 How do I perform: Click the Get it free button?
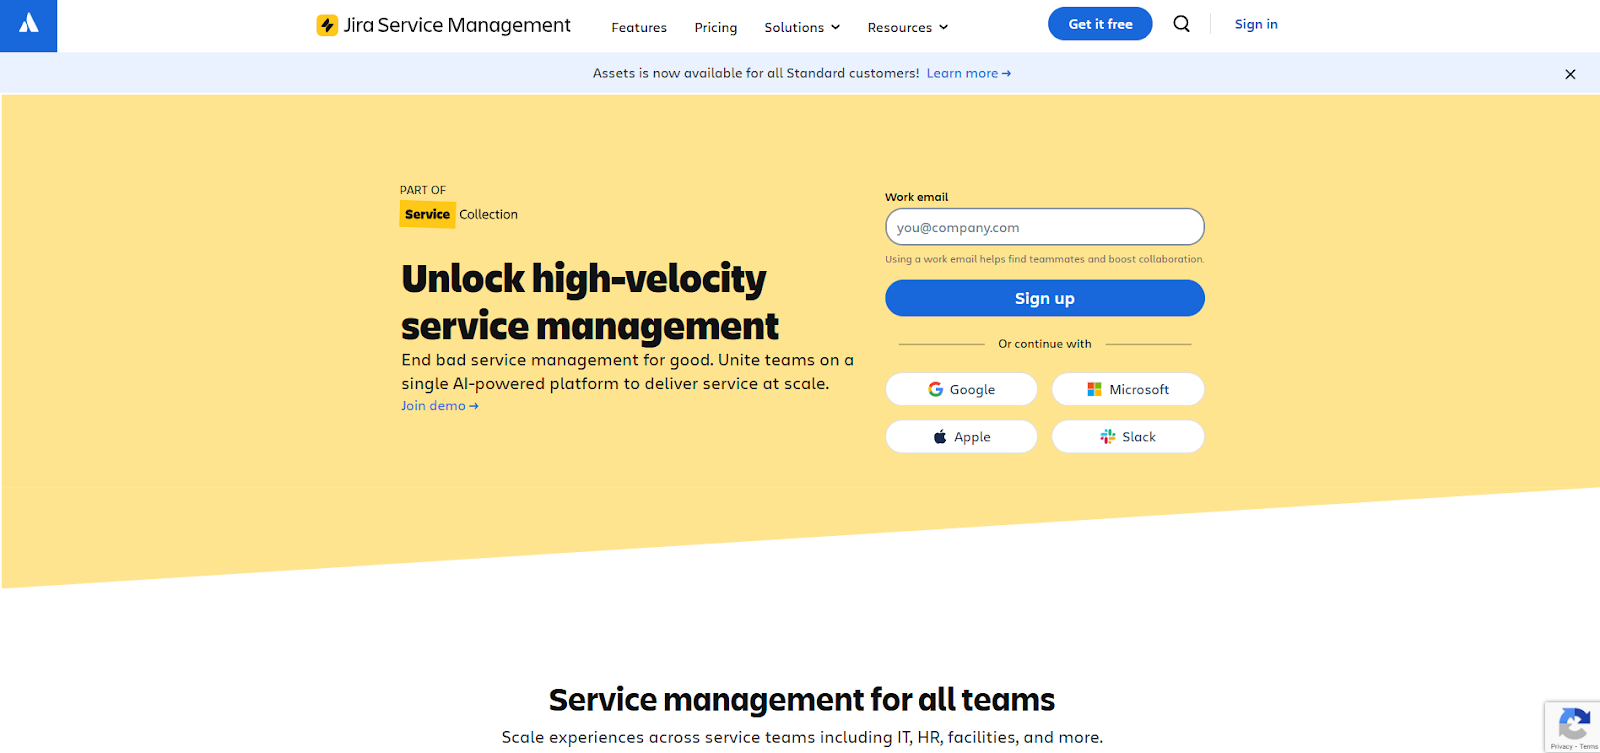point(1100,24)
